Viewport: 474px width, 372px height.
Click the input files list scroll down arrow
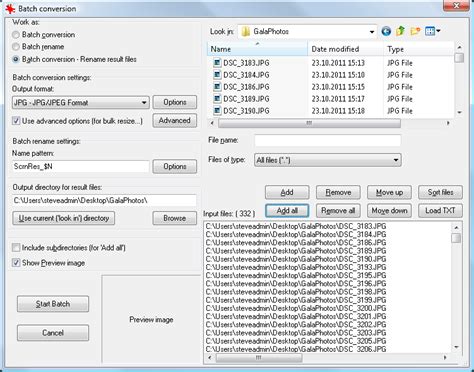click(x=456, y=347)
